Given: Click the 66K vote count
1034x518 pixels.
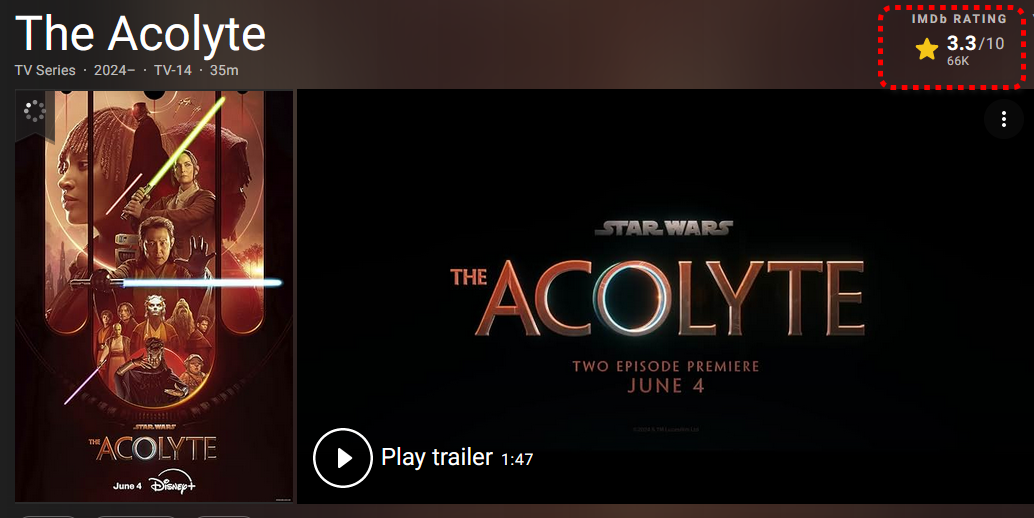Looking at the screenshot, I should pos(958,61).
